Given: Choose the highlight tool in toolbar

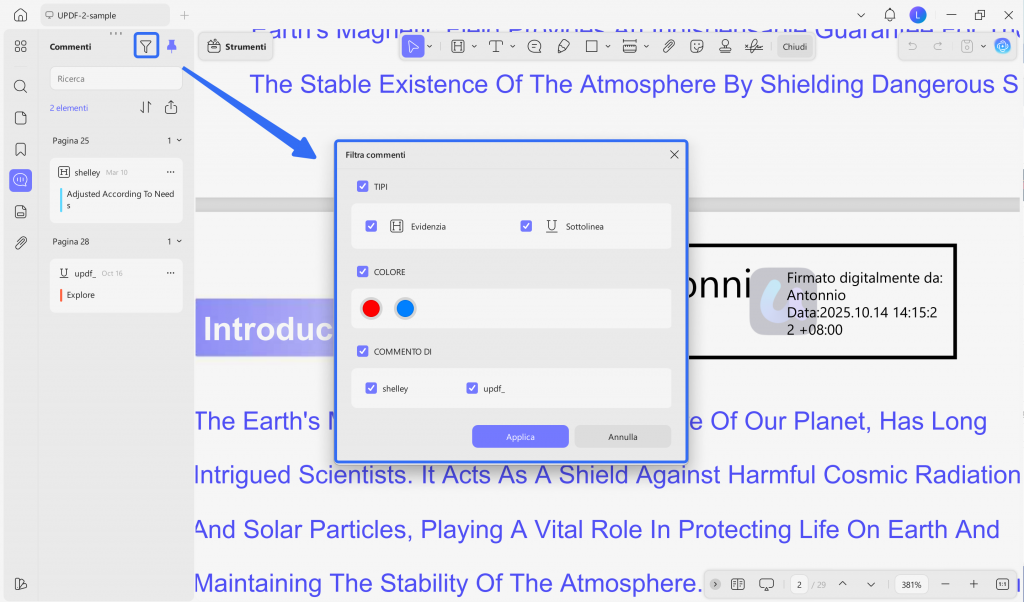Looking at the screenshot, I should [458, 46].
